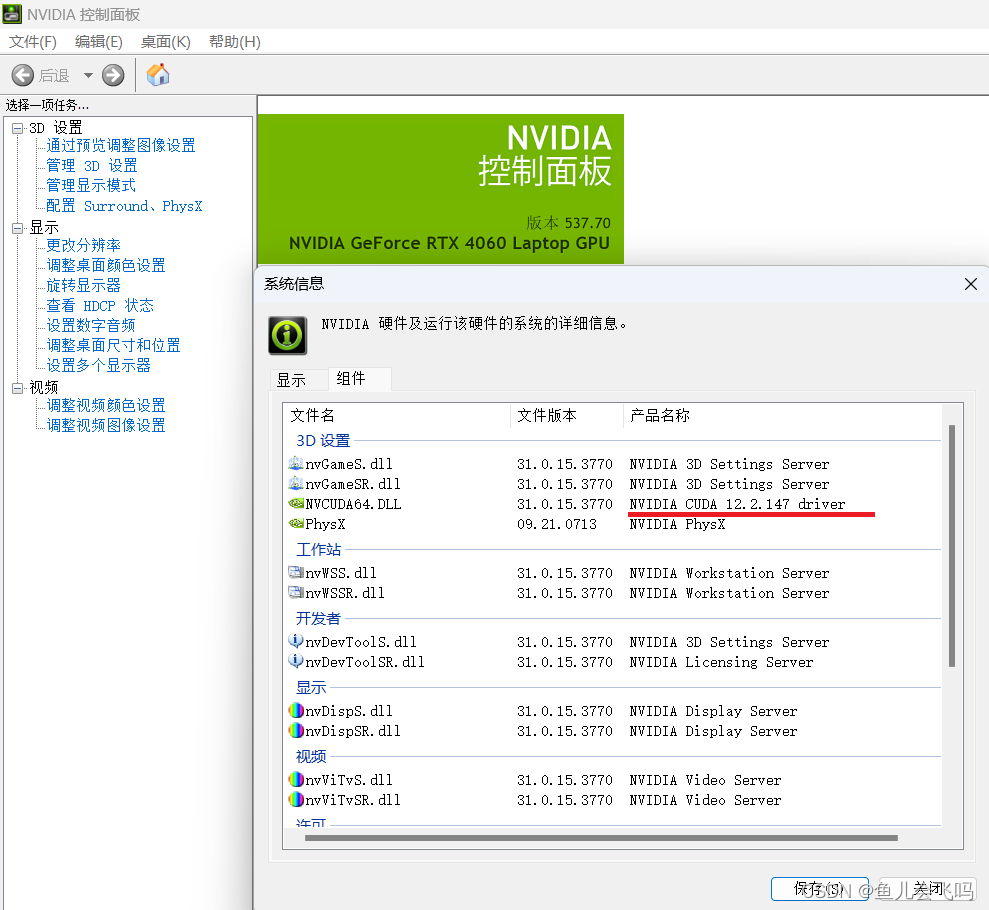The height and width of the screenshot is (910, 989).
Task: Select the NVIDIA CUDA 12.2.147 driver text
Action: 737,504
